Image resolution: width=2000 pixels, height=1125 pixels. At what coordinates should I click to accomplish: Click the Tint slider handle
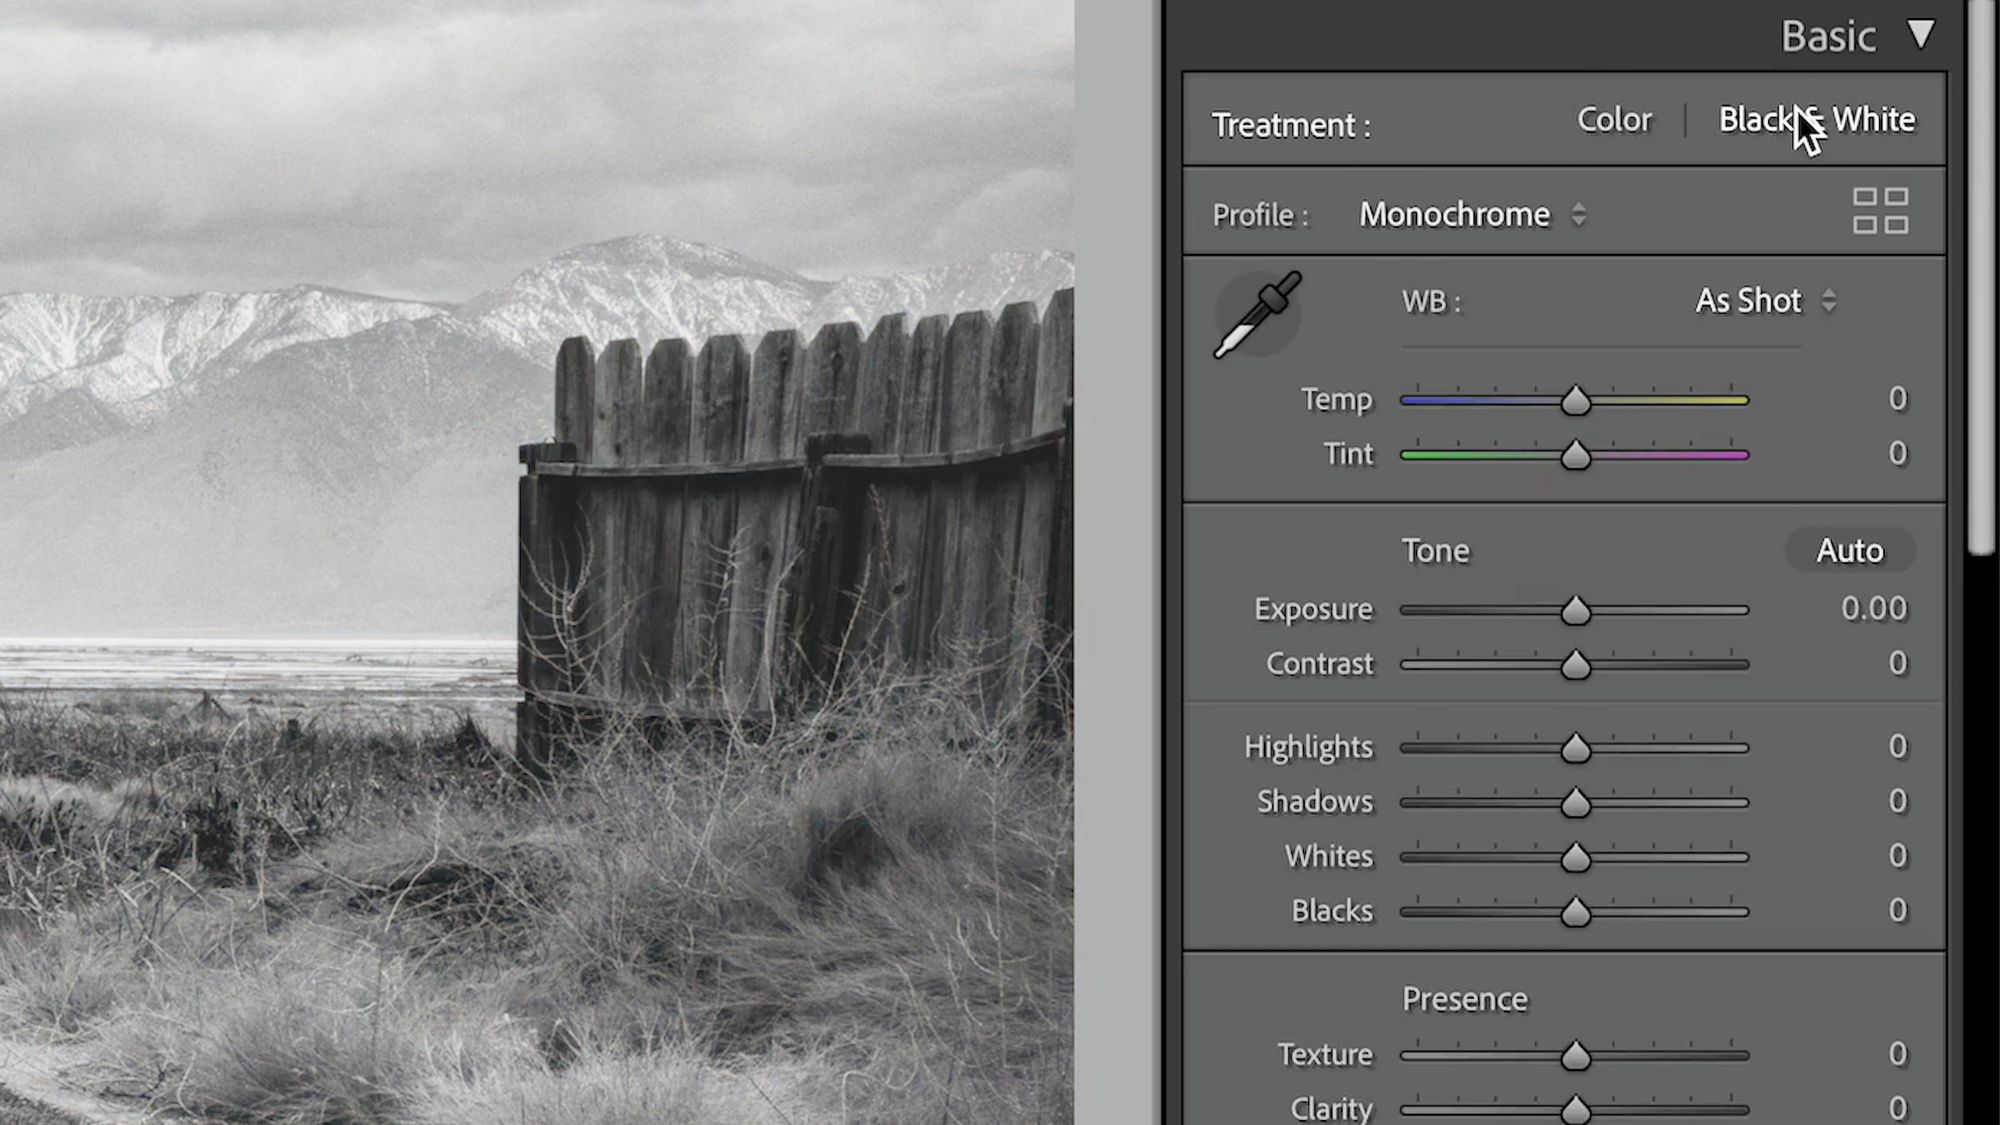coord(1575,456)
